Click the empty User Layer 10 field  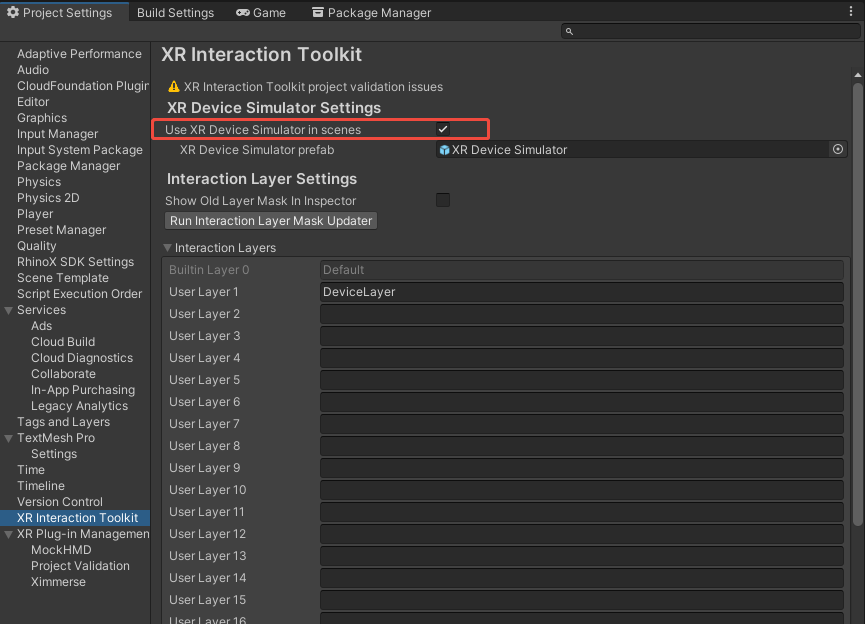pos(582,490)
